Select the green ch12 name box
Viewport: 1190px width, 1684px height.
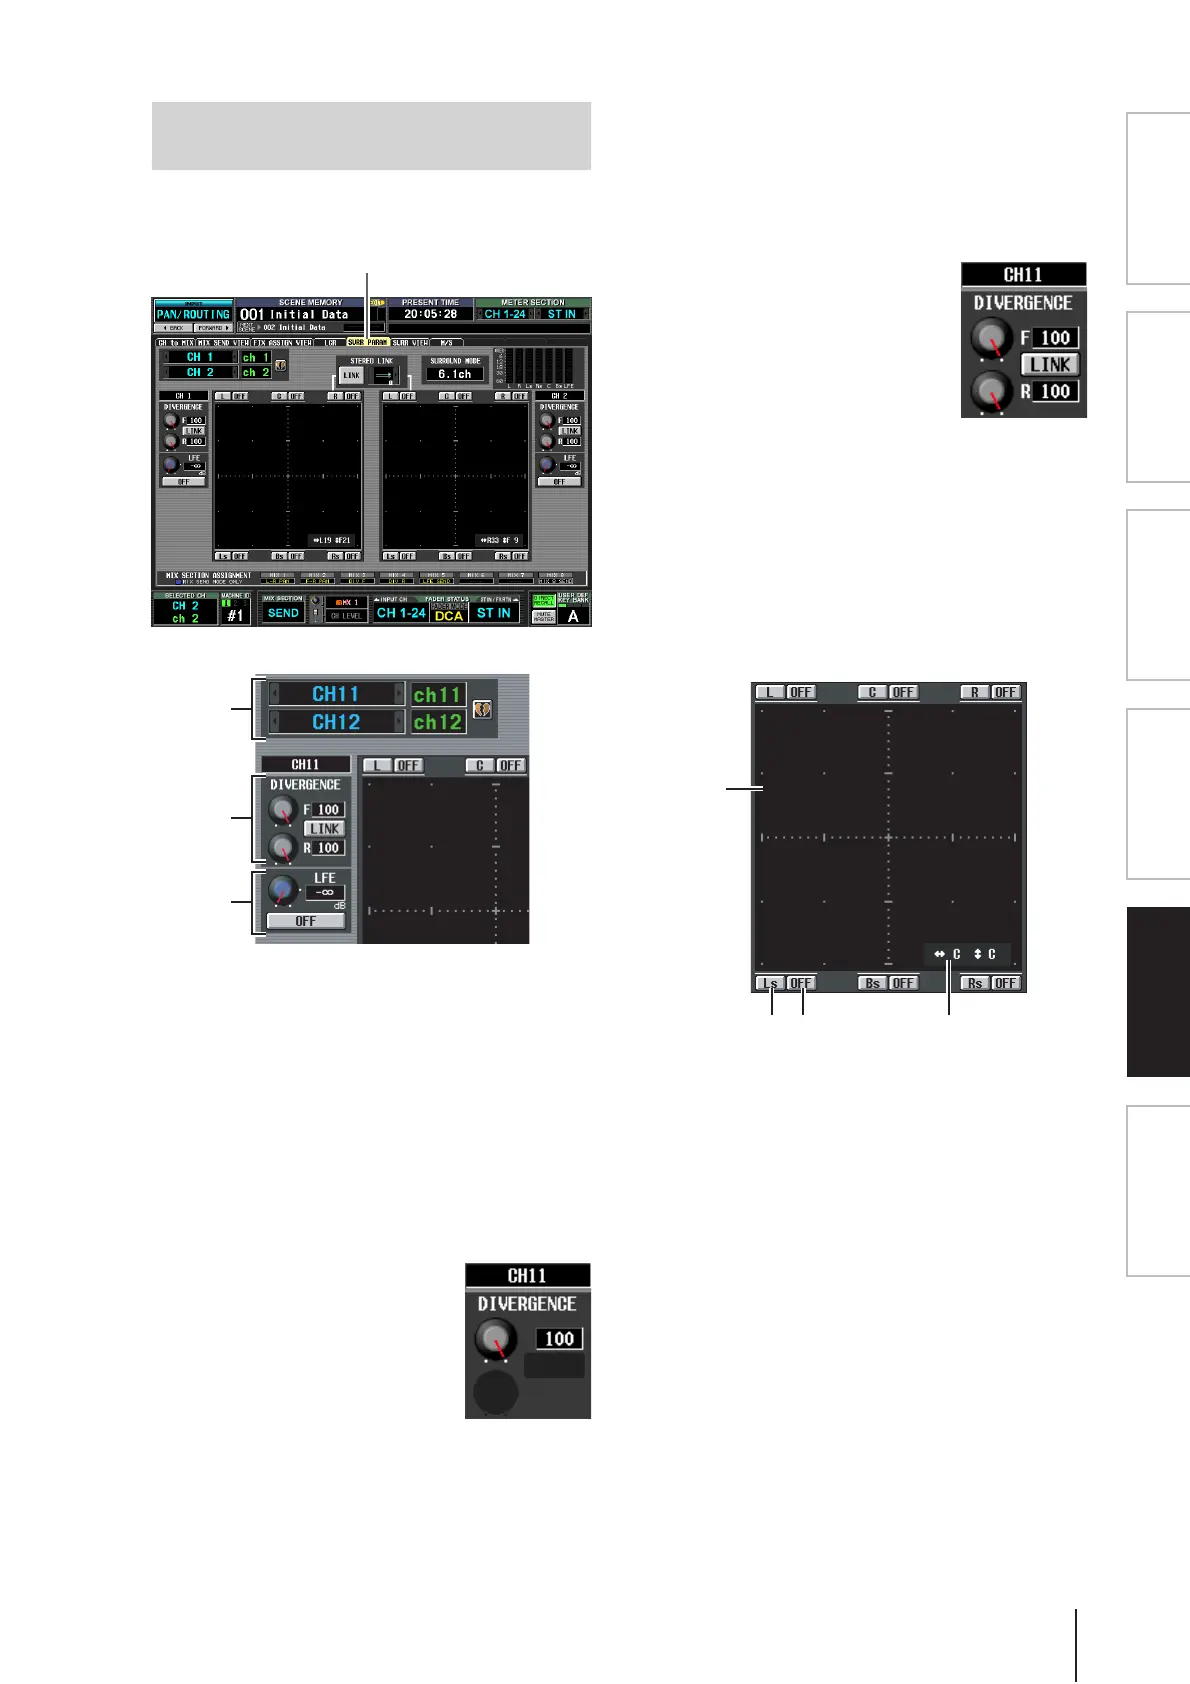click(438, 722)
